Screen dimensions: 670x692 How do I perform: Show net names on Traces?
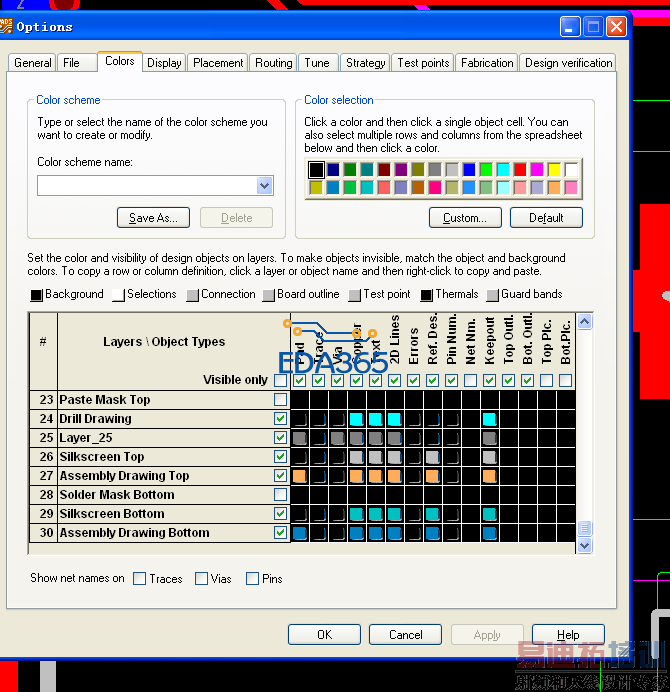click(x=139, y=579)
